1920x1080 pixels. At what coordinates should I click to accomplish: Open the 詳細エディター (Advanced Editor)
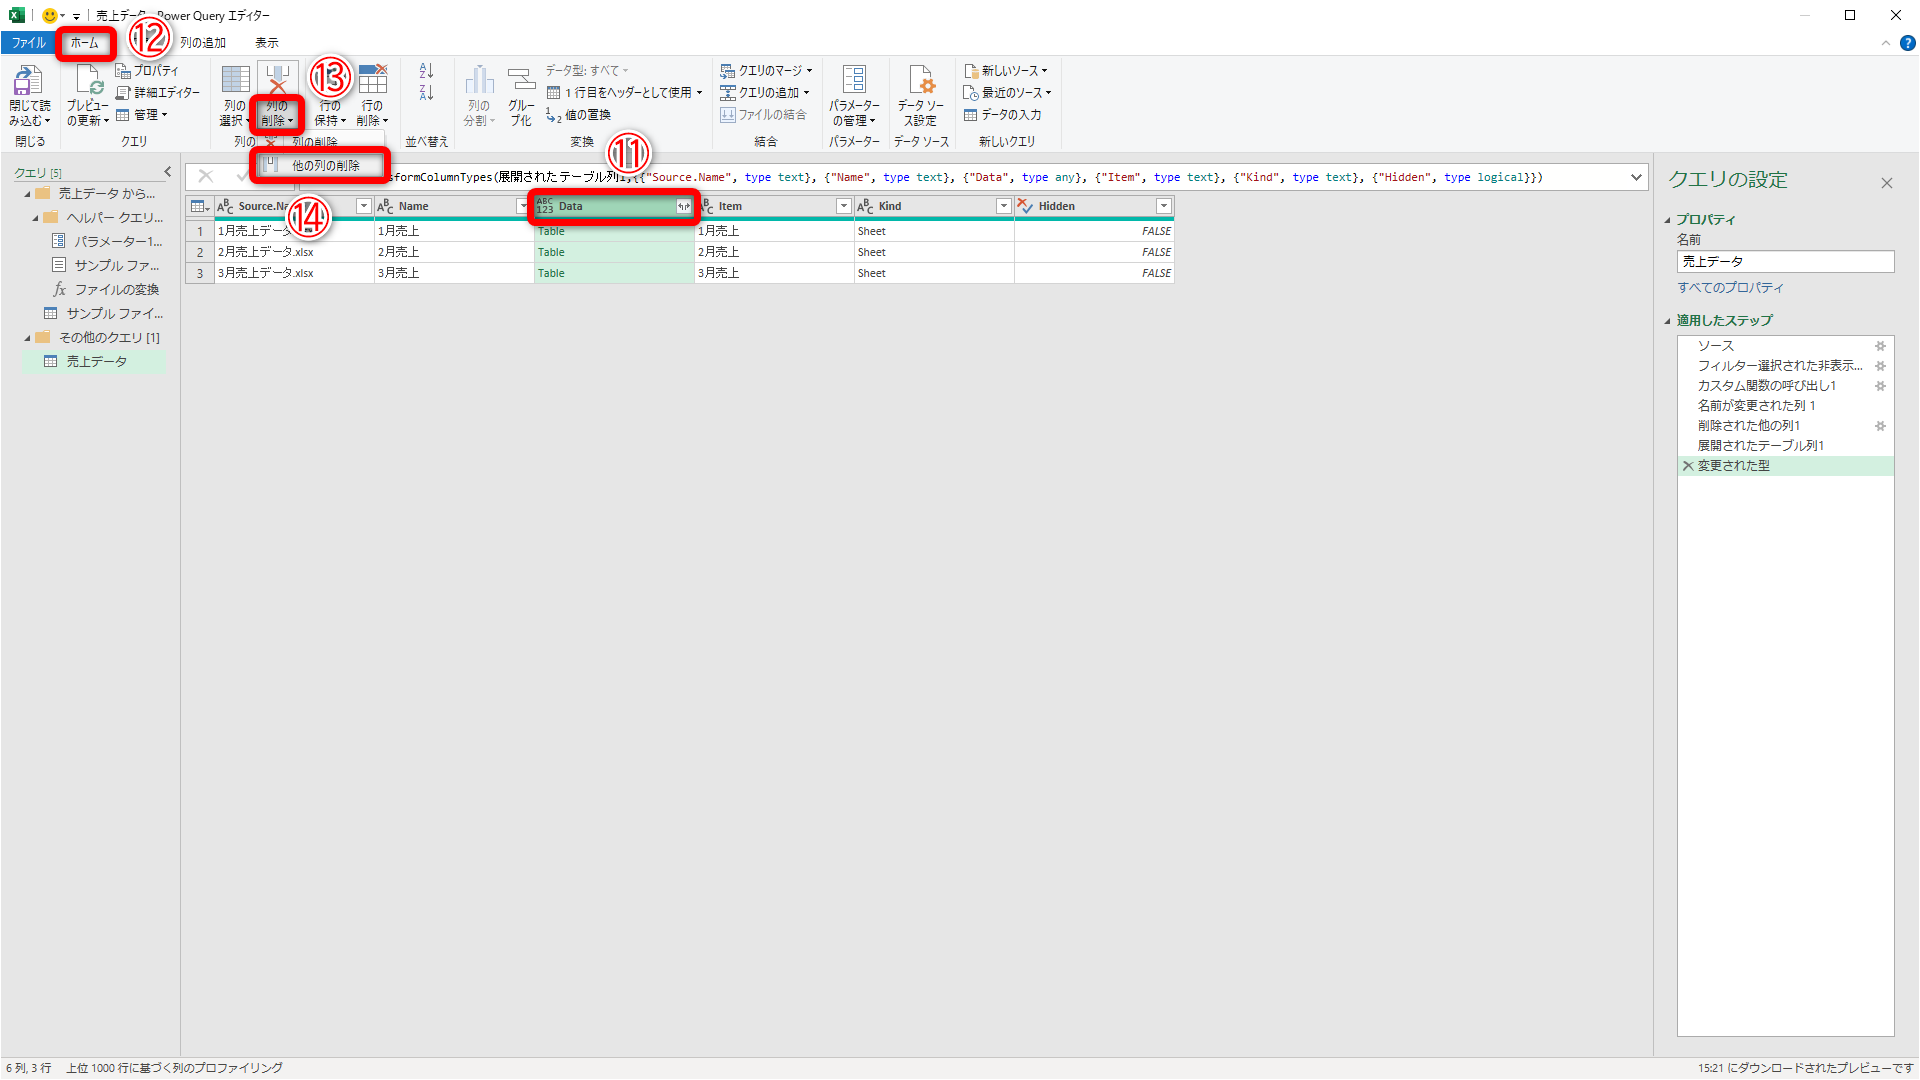point(158,92)
